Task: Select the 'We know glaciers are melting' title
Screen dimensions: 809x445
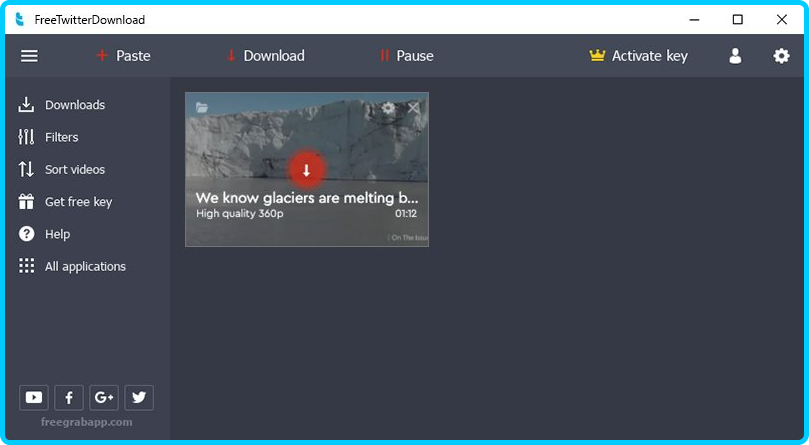Action: 307,198
